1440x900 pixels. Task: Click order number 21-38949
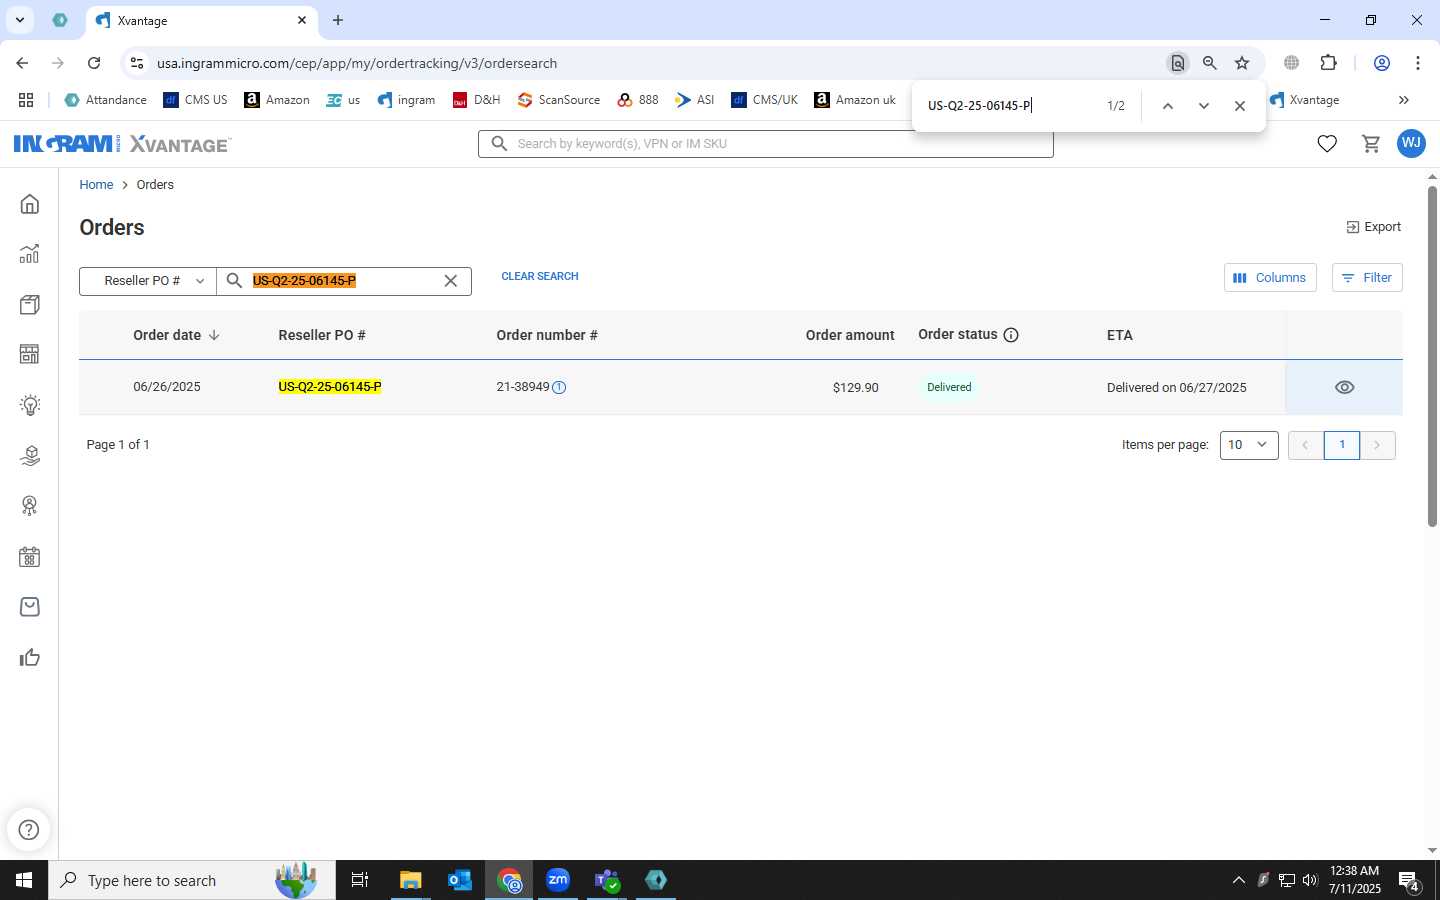523,387
